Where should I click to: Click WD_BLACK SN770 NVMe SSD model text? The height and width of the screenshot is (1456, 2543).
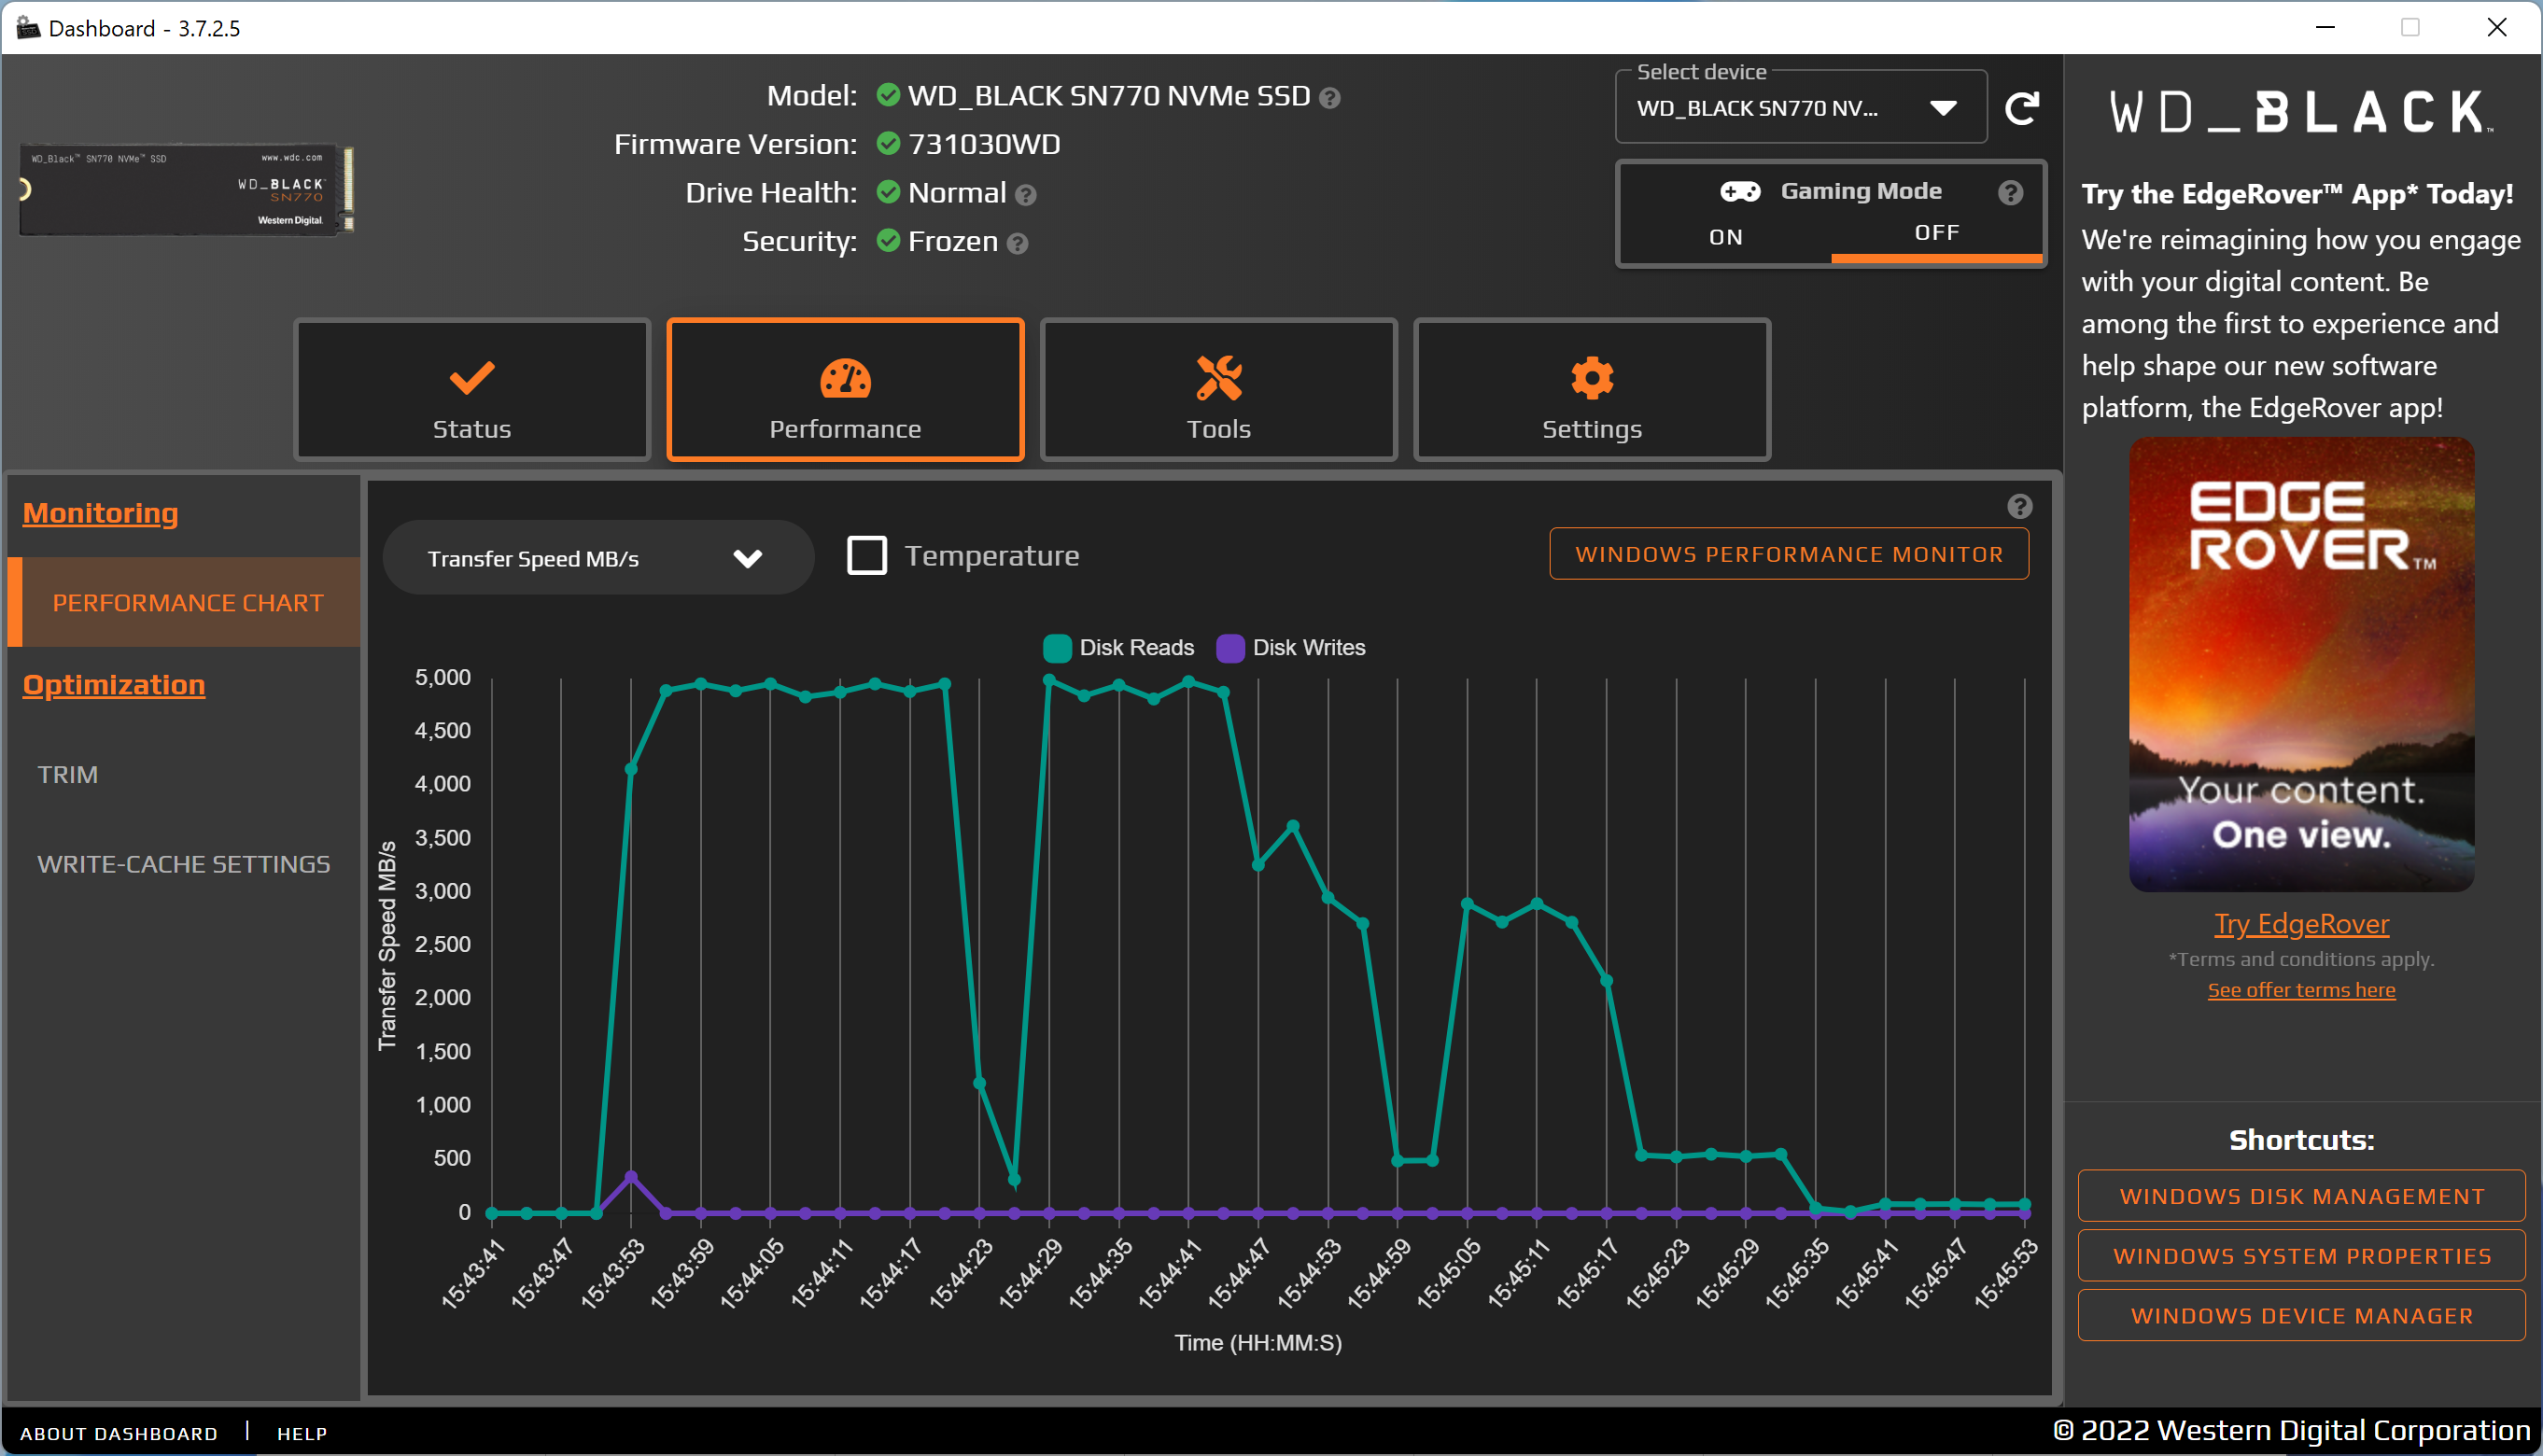click(1109, 96)
